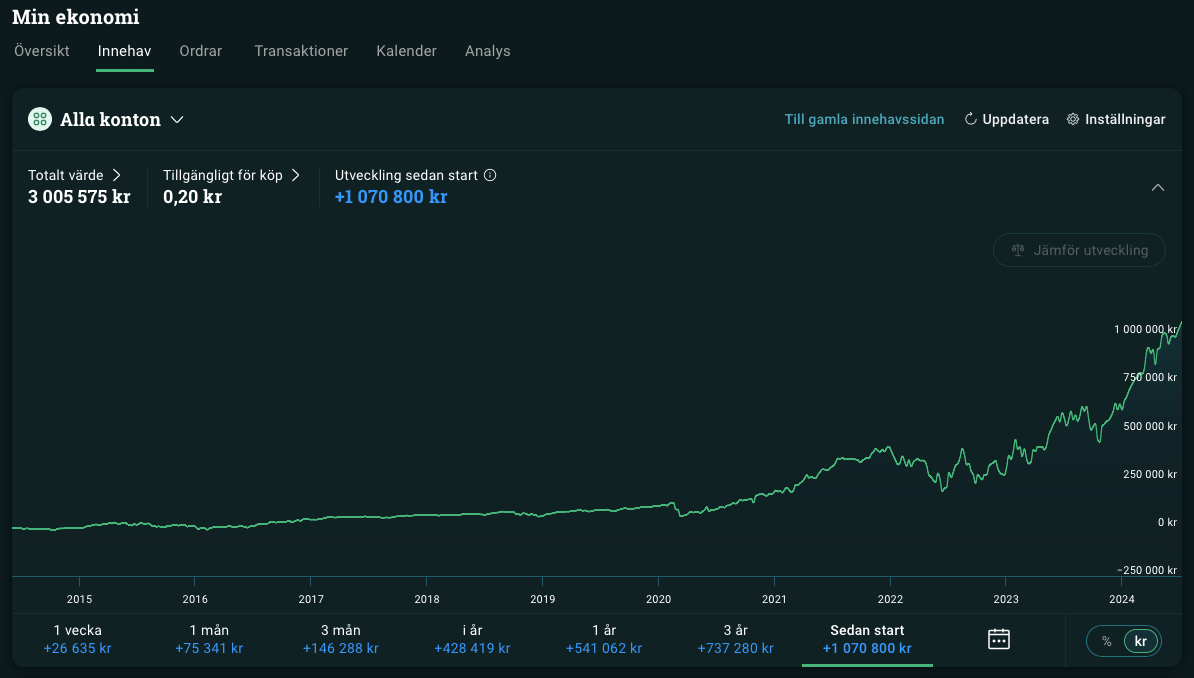The height and width of the screenshot is (678, 1194).
Task: Select the 3 år period option
Action: 735,639
